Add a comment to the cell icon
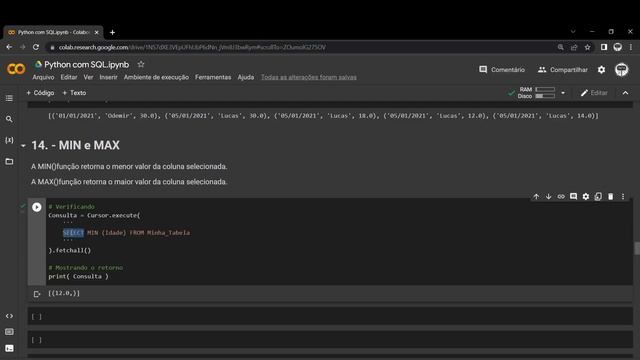 tap(573, 197)
